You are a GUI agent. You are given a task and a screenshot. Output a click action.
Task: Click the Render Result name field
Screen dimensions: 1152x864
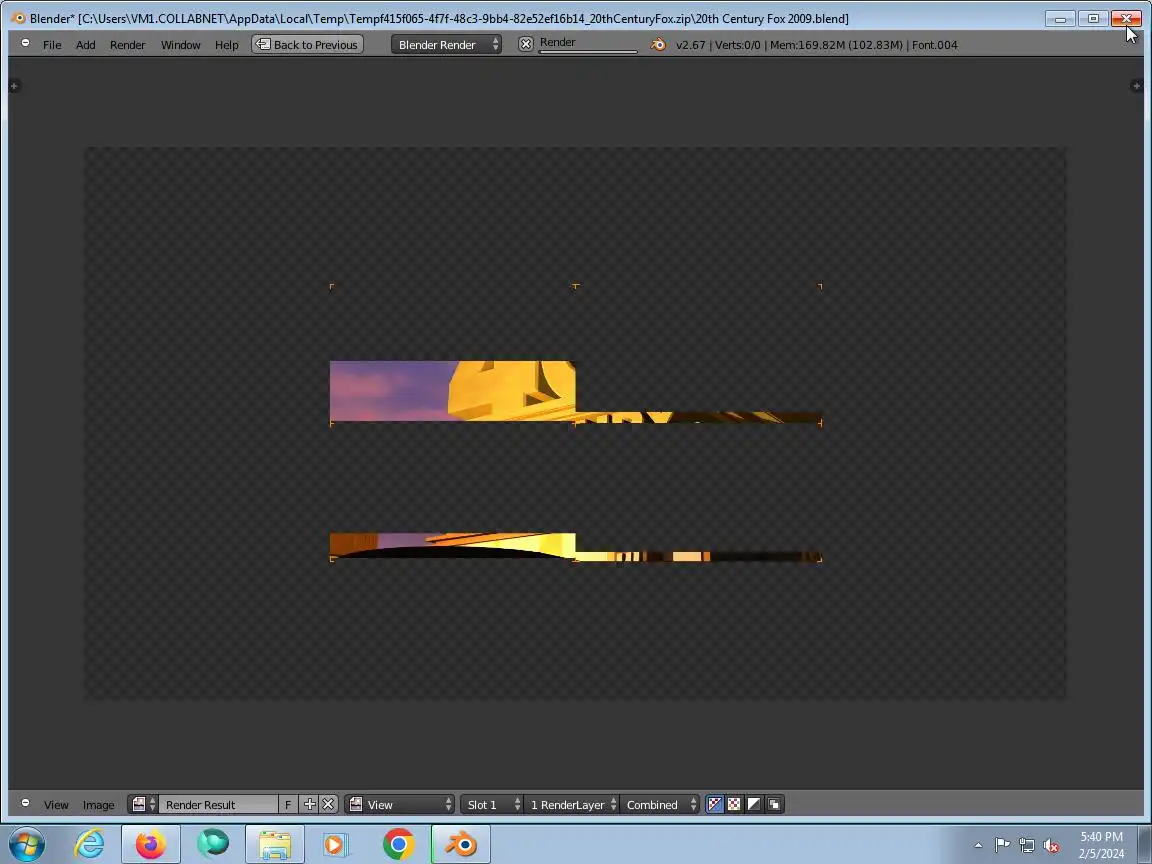pyautogui.click(x=217, y=804)
